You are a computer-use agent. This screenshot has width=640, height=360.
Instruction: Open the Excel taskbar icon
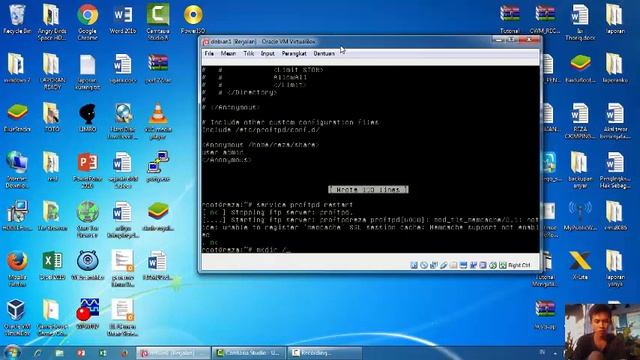[x=102, y=353]
